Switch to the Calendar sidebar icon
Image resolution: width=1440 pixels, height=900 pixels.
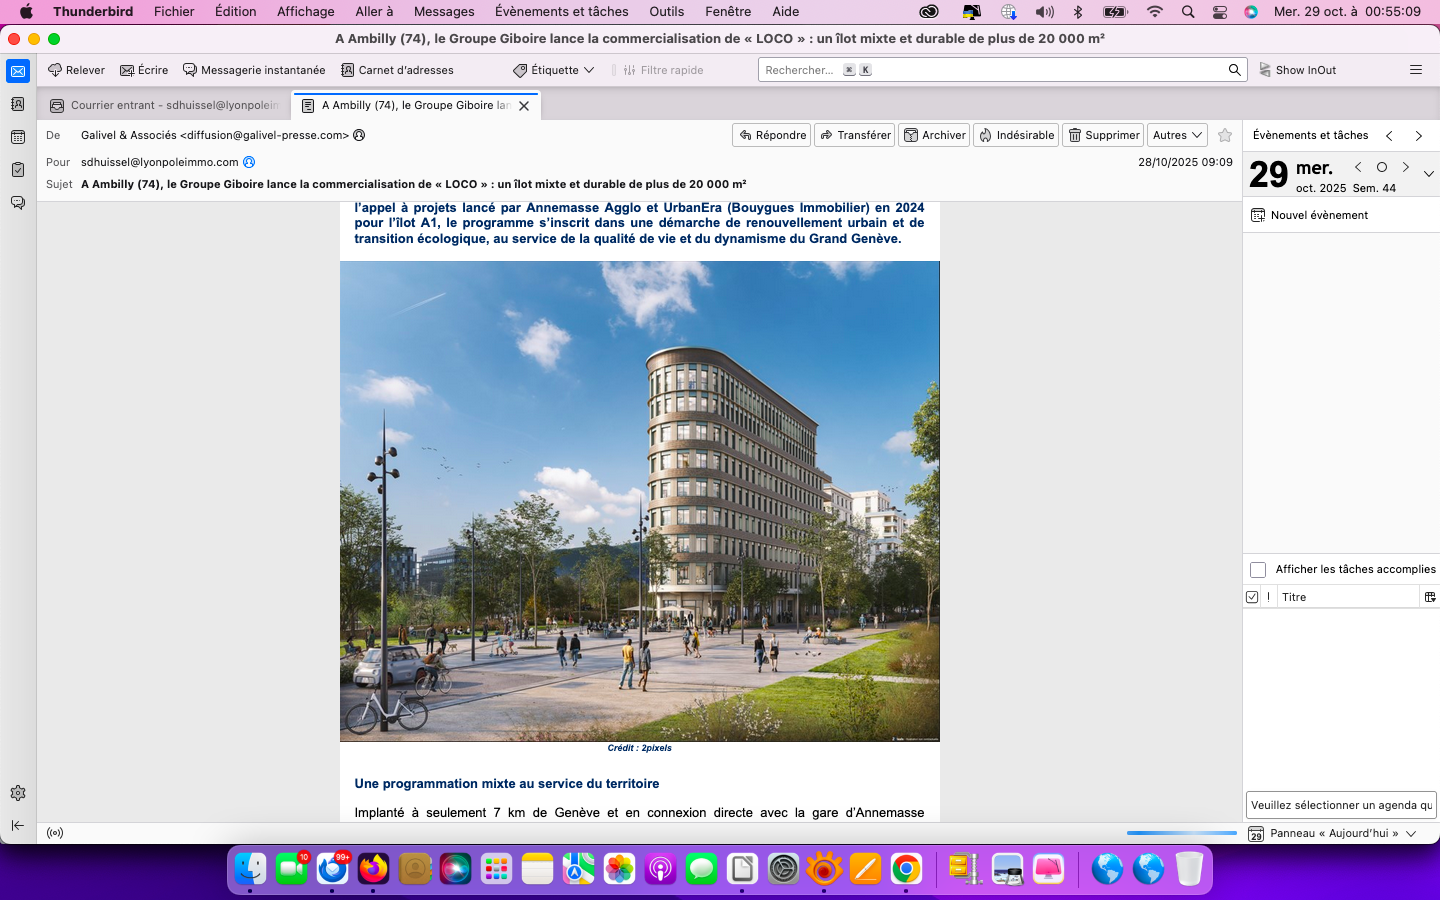(x=18, y=137)
